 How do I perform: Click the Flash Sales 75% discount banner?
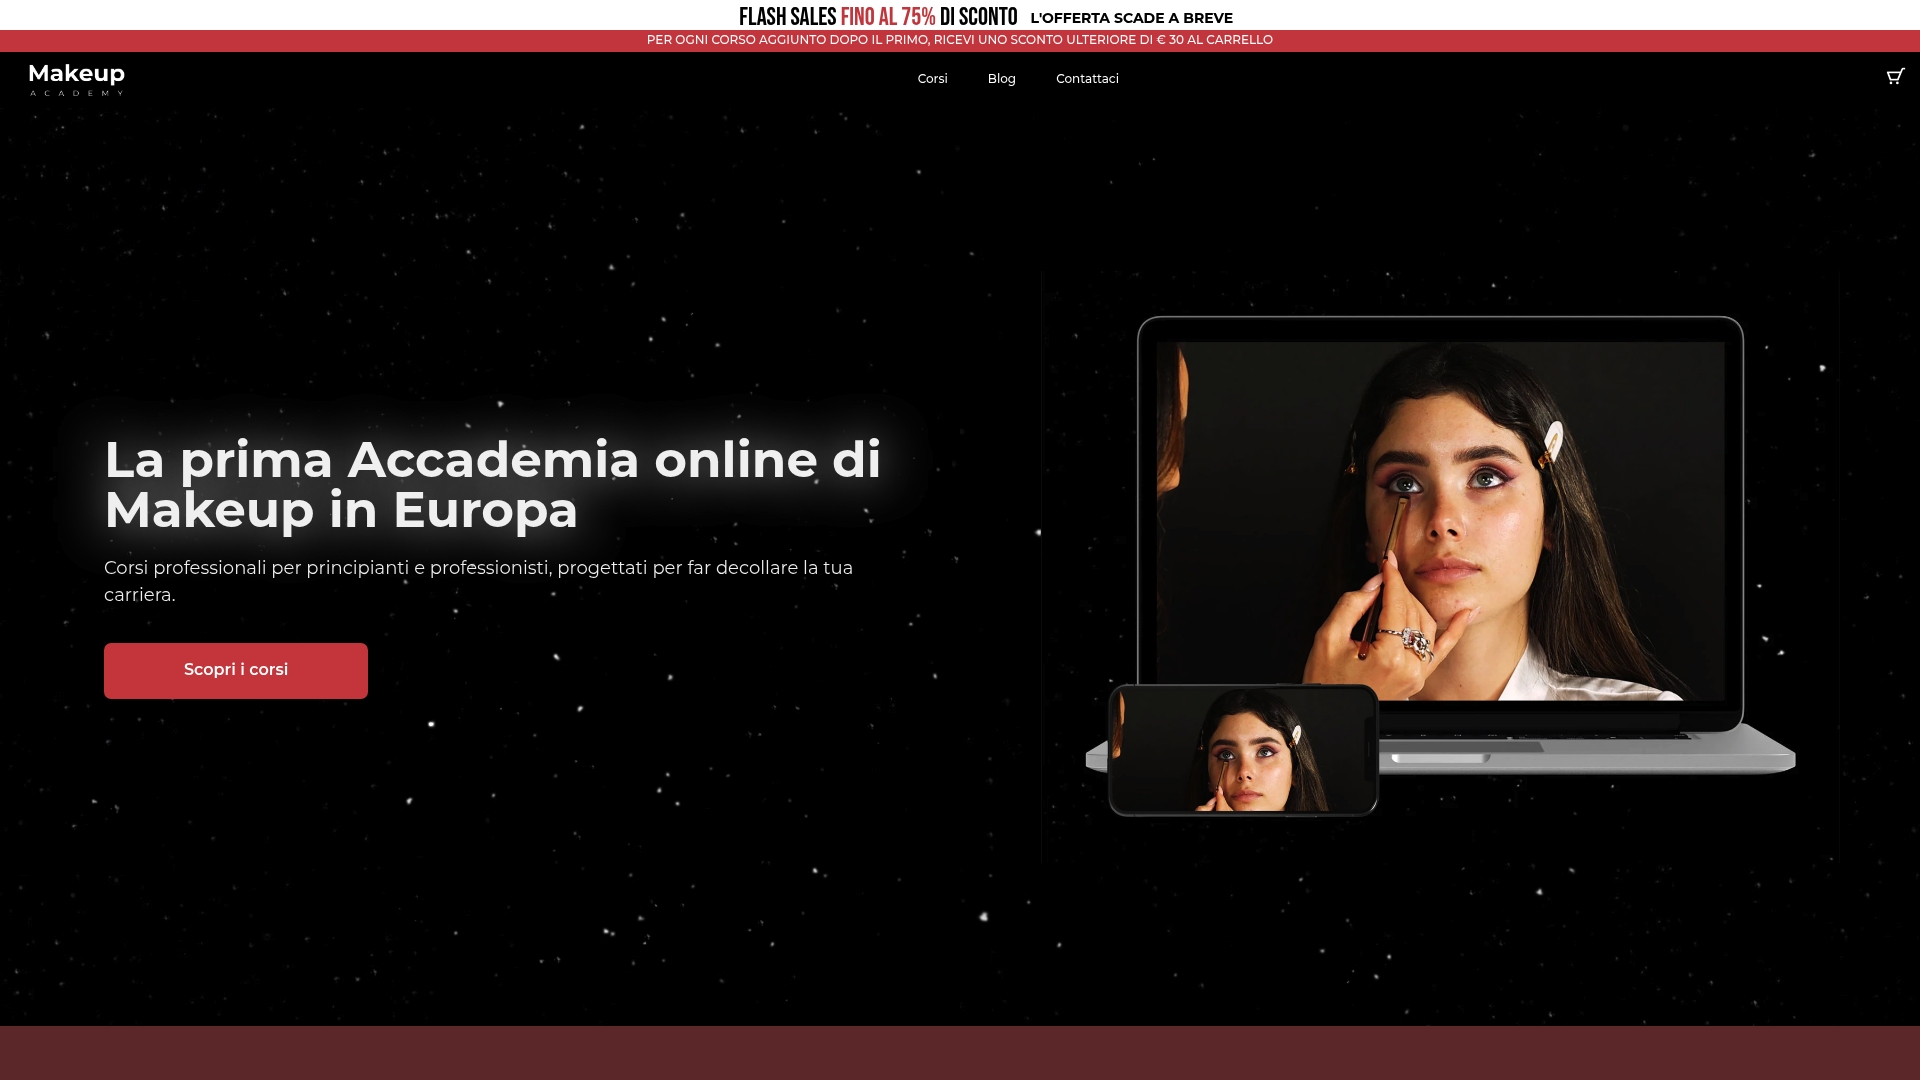click(878, 17)
